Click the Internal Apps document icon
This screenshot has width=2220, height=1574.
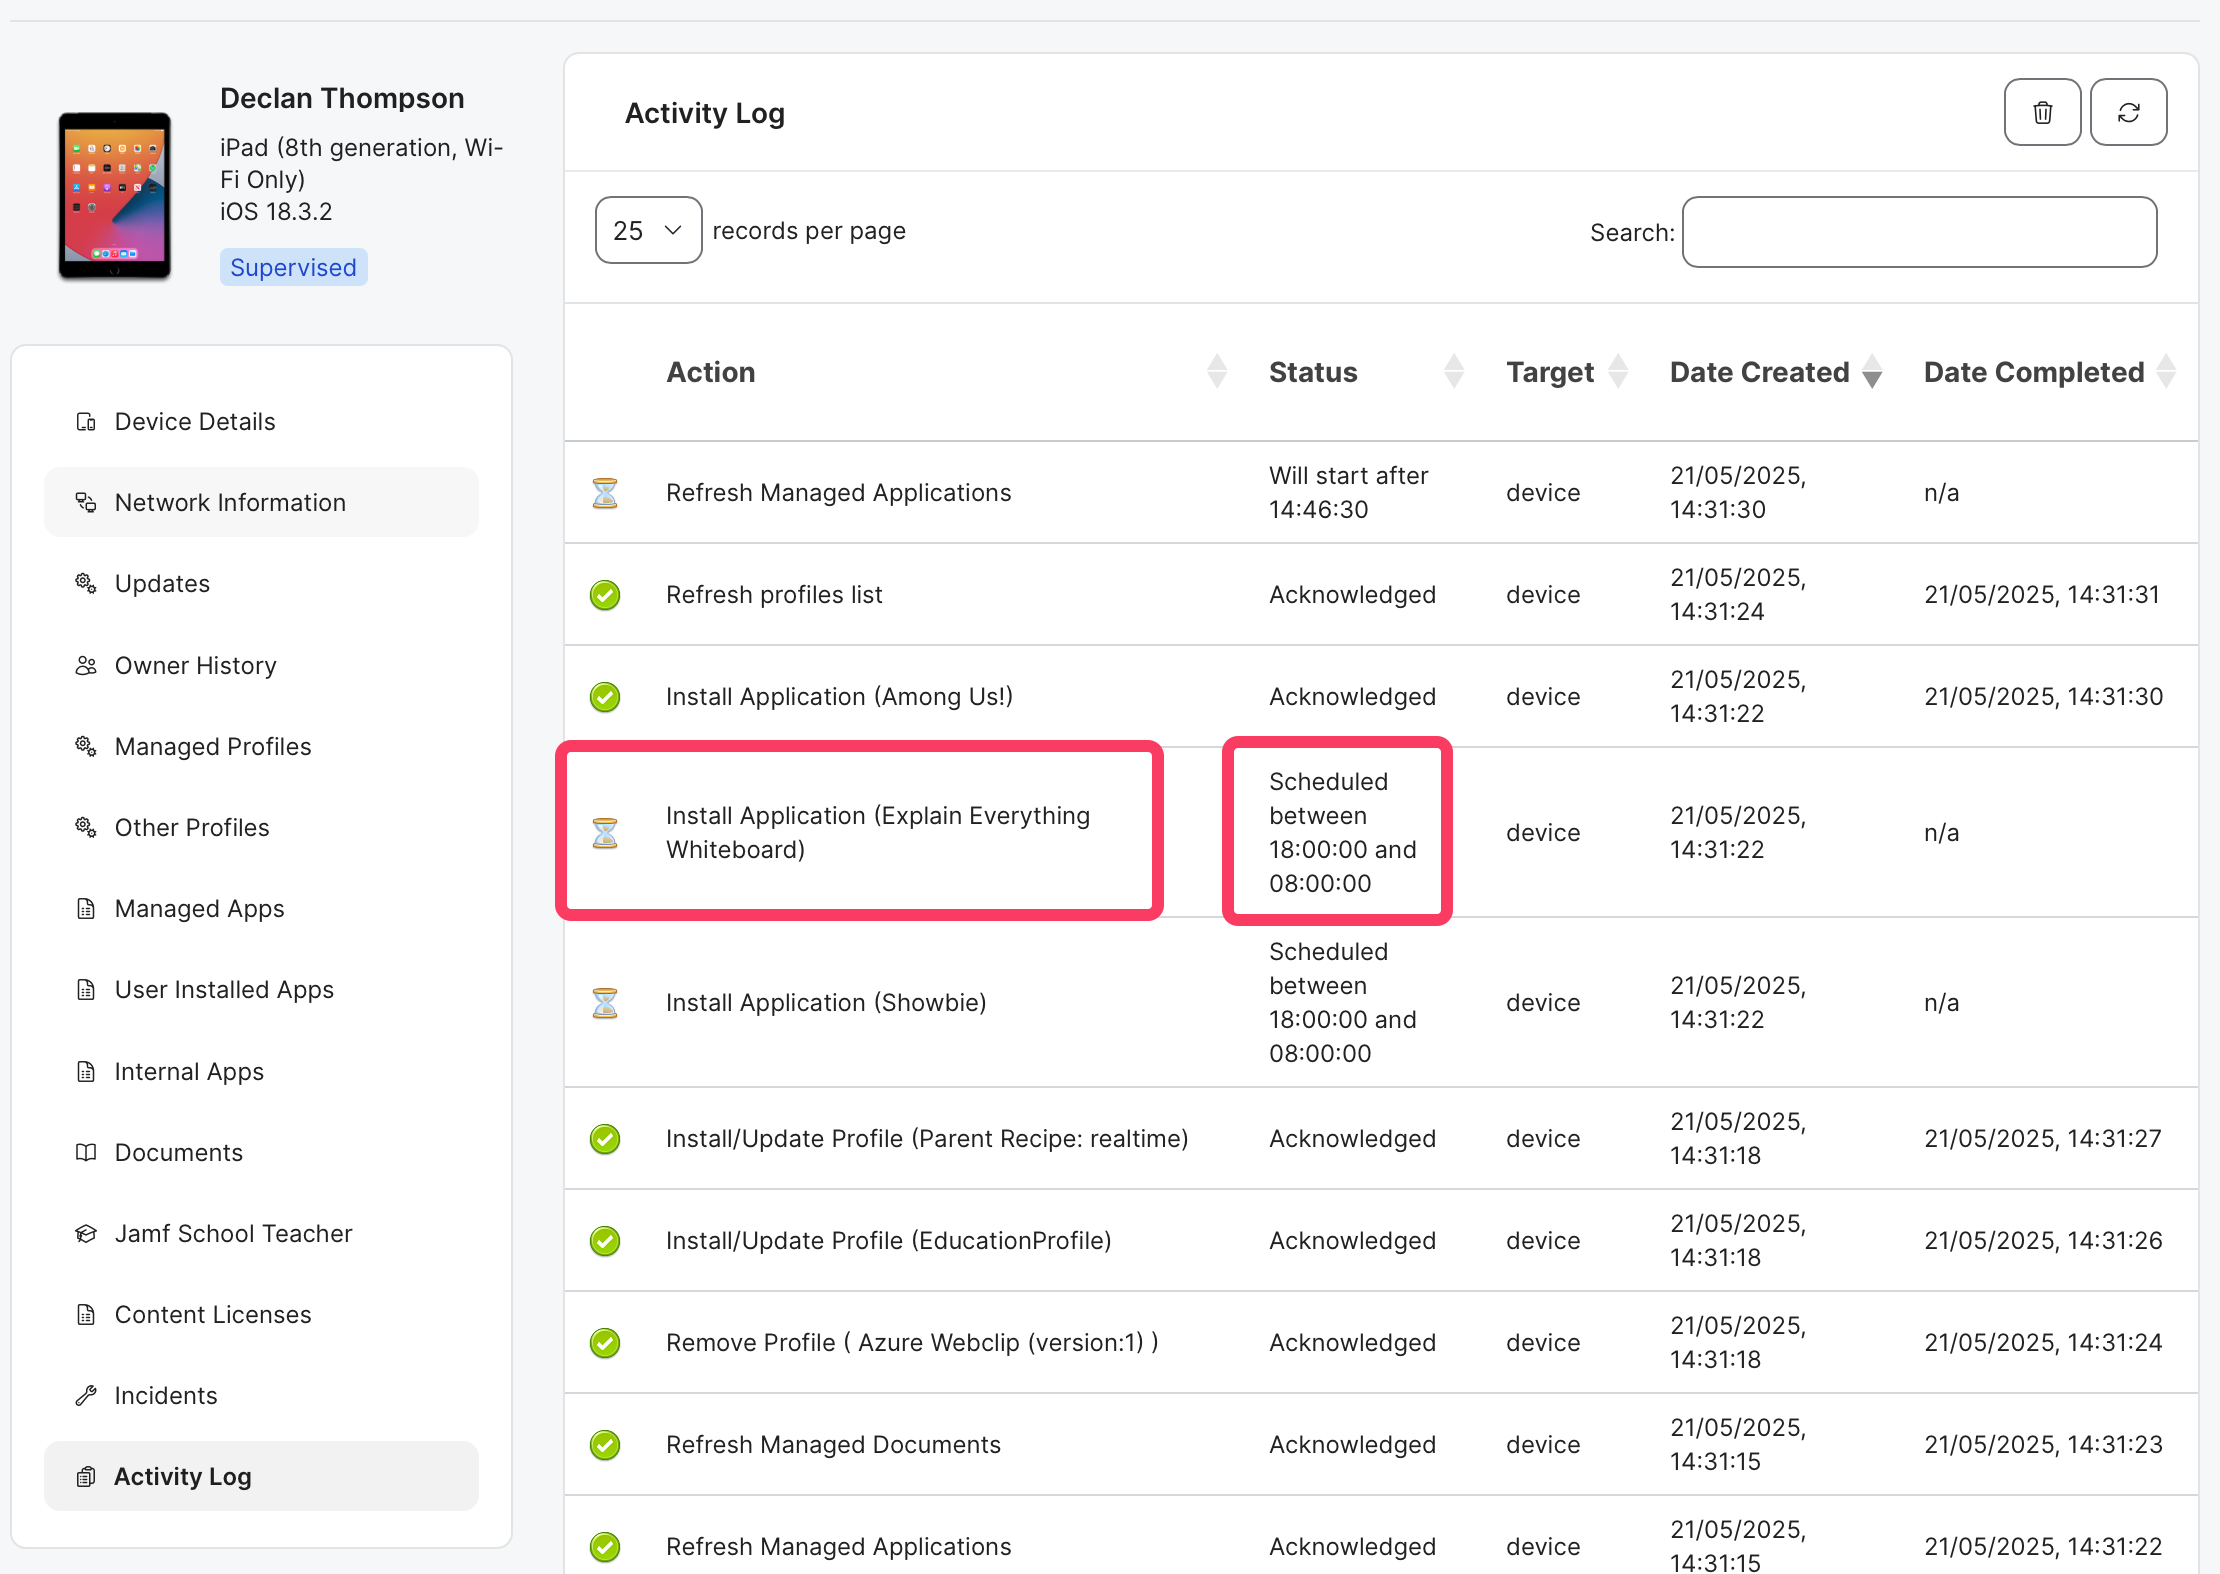pos(86,1071)
